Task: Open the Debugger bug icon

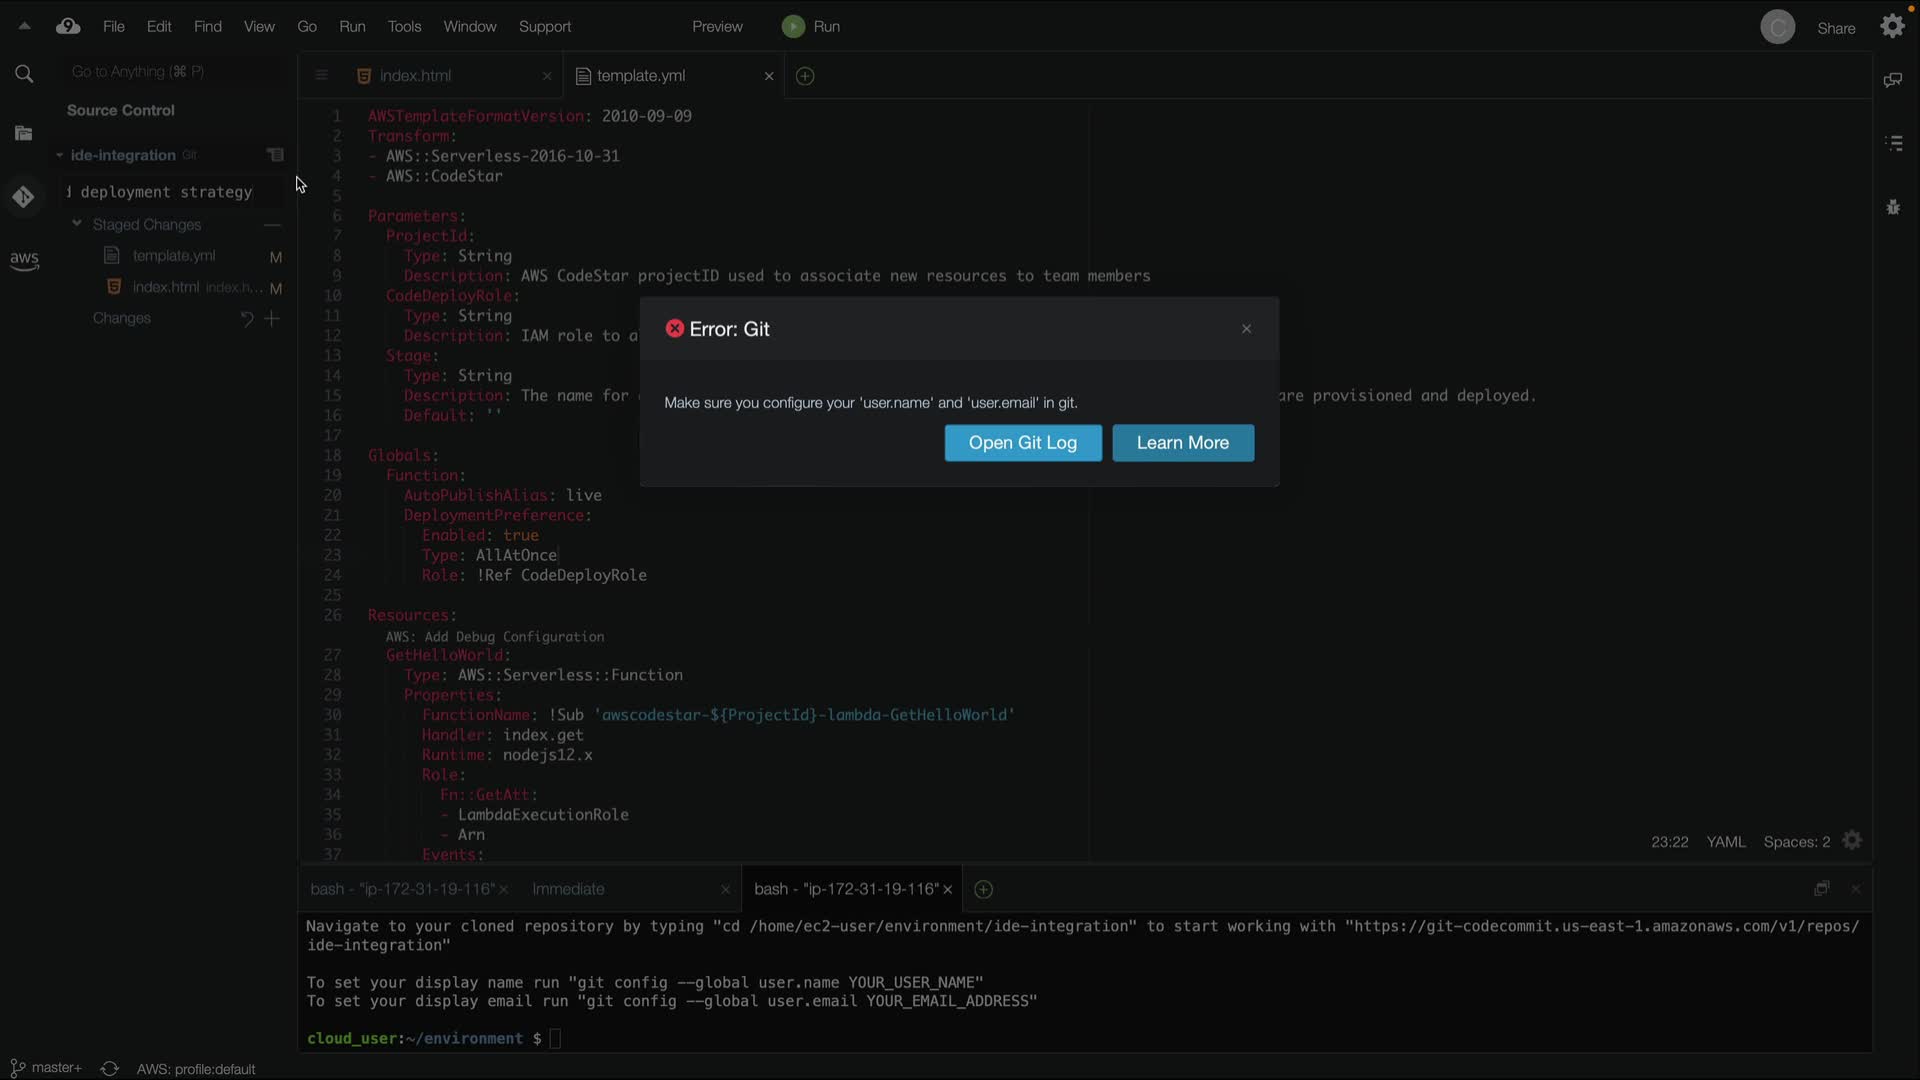Action: pyautogui.click(x=1893, y=207)
